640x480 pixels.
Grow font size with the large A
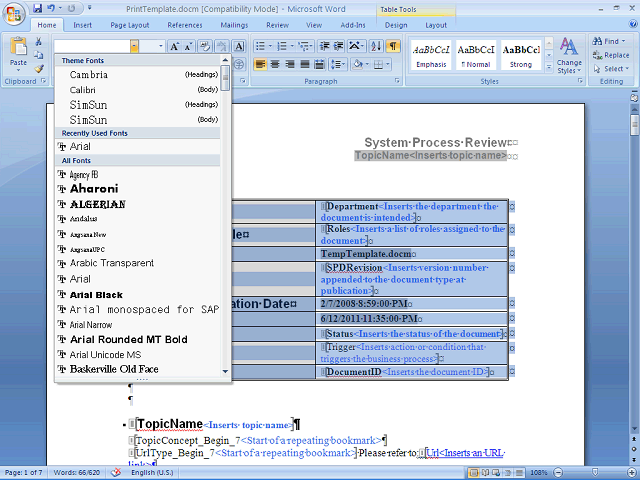pyautogui.click(x=174, y=46)
